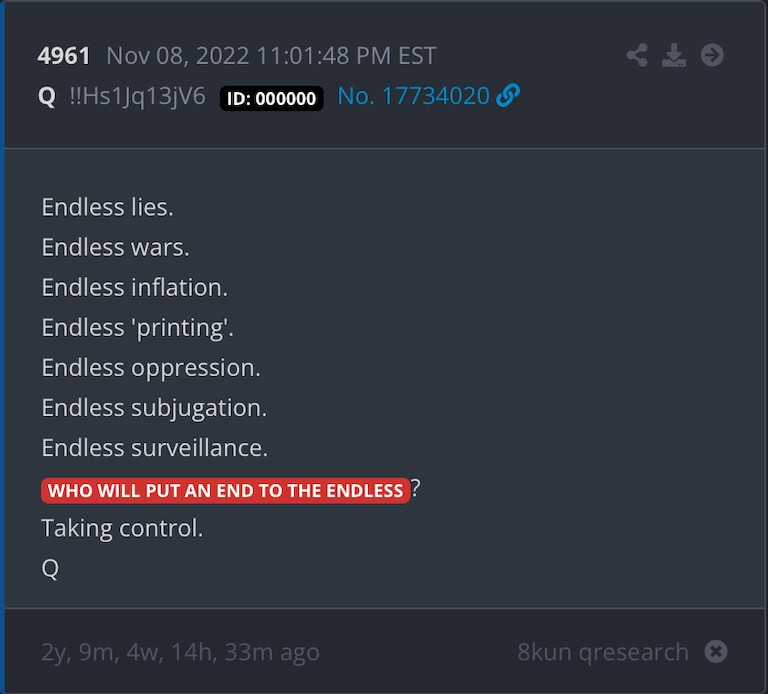
Task: Download the post using the download icon
Action: [674, 55]
